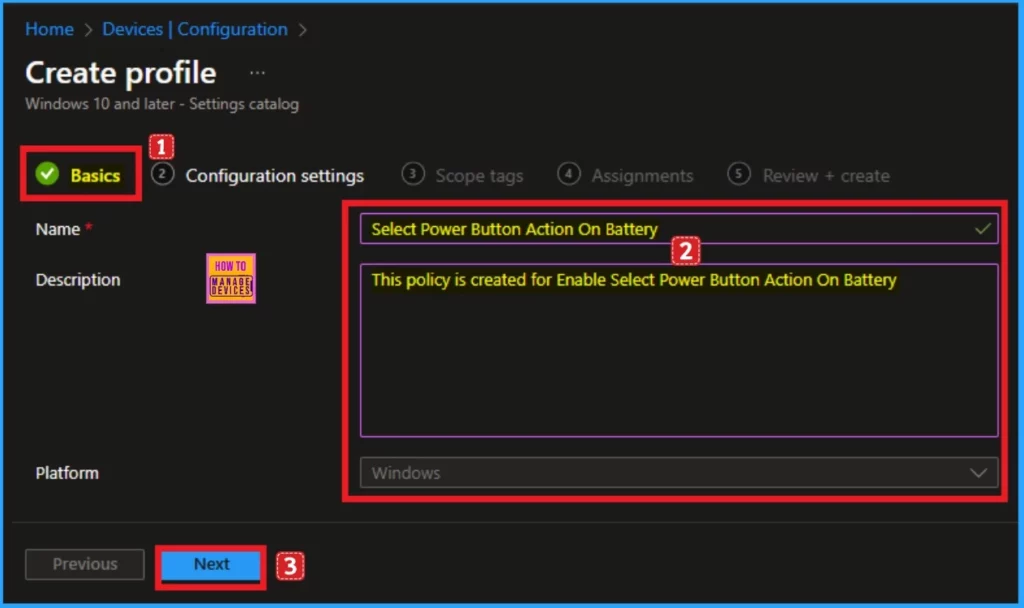Click the validation checkmark in Name field
This screenshot has width=1024, height=608.
click(x=982, y=229)
